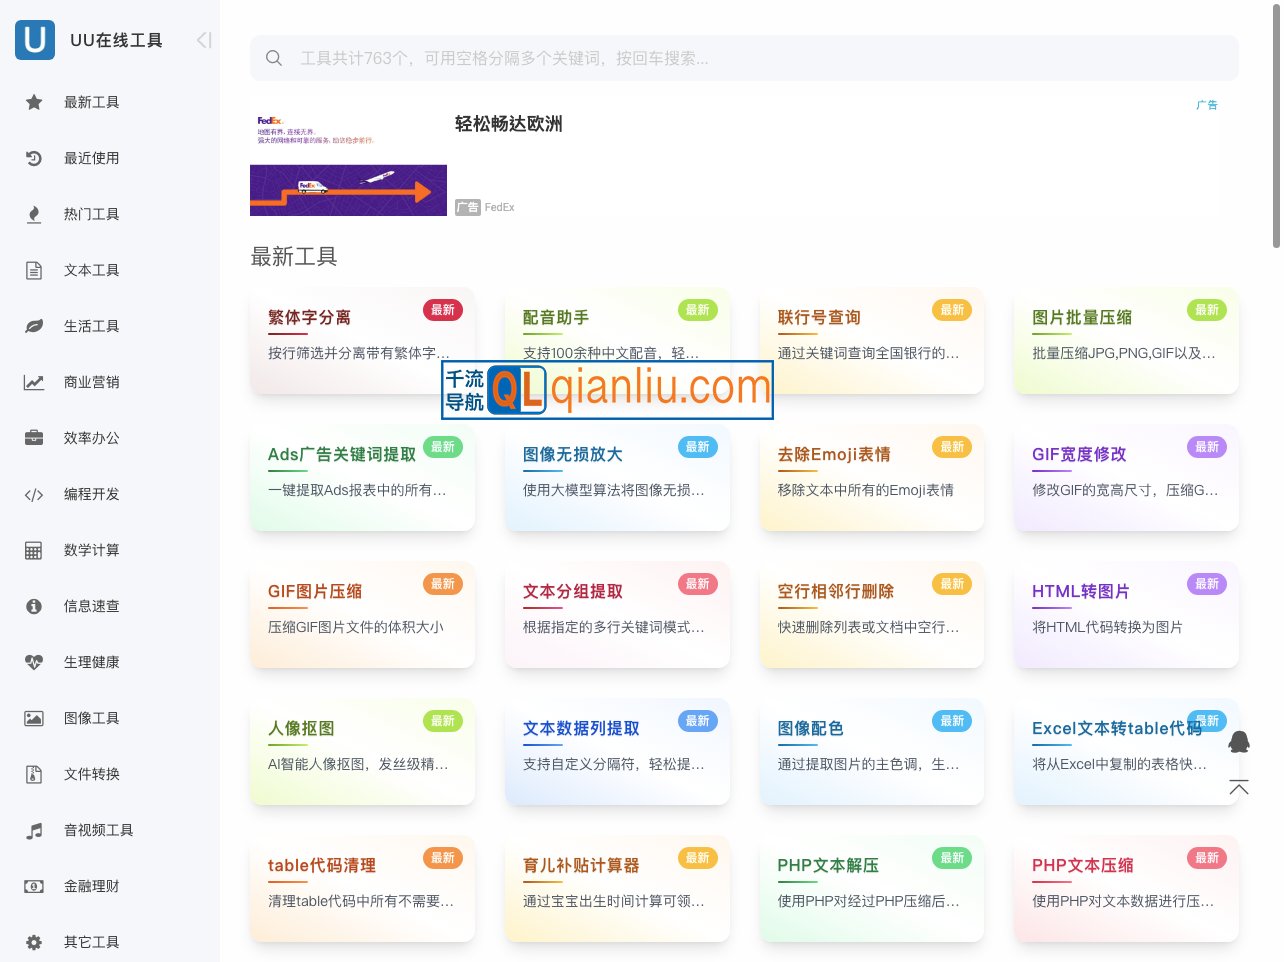This screenshot has height=962, width=1284.
Task: Open 图像工具 with the picture icon
Action: tap(33, 718)
